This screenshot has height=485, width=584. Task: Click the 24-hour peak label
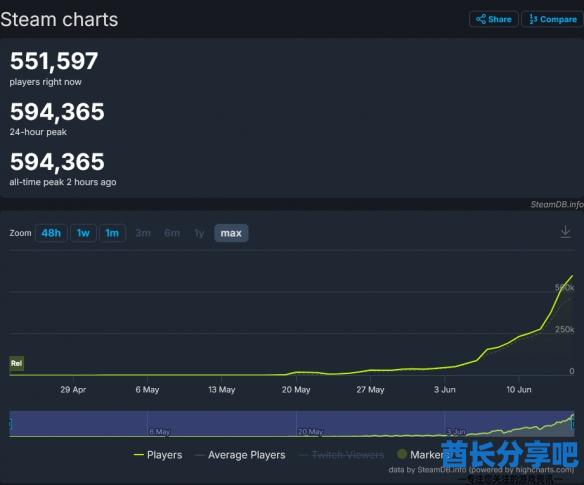[38, 132]
